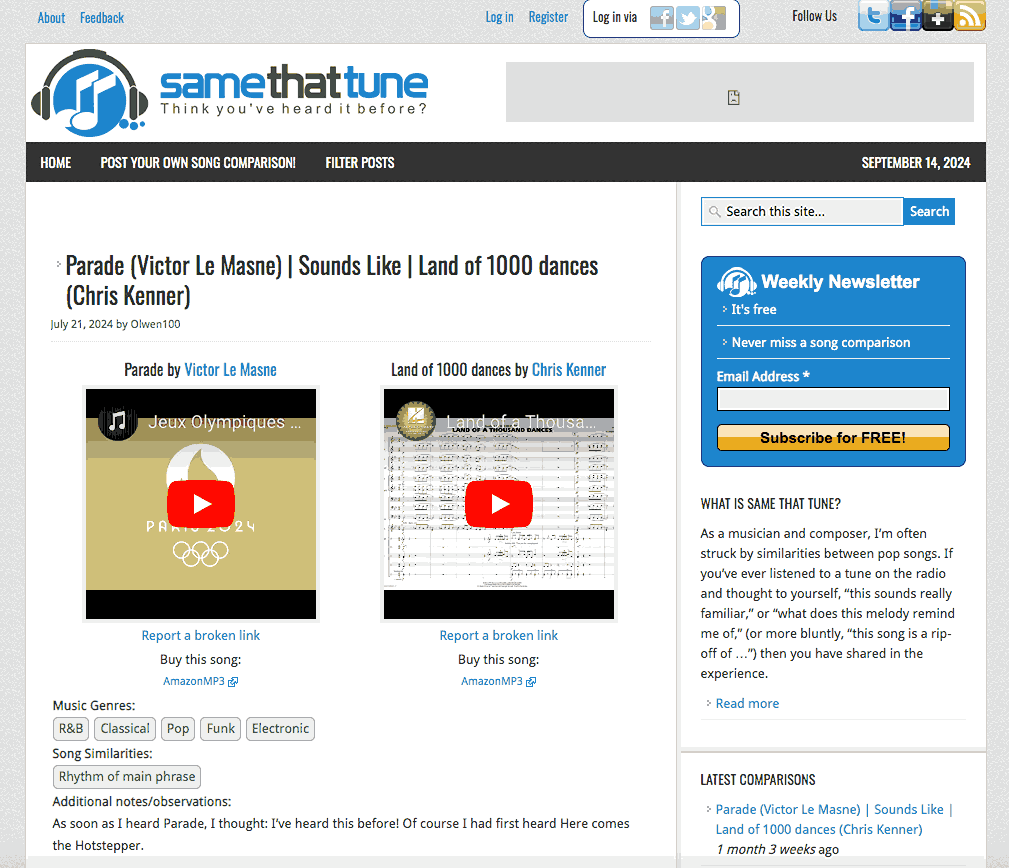Click the Log in link
1009x868 pixels.
pyautogui.click(x=499, y=17)
